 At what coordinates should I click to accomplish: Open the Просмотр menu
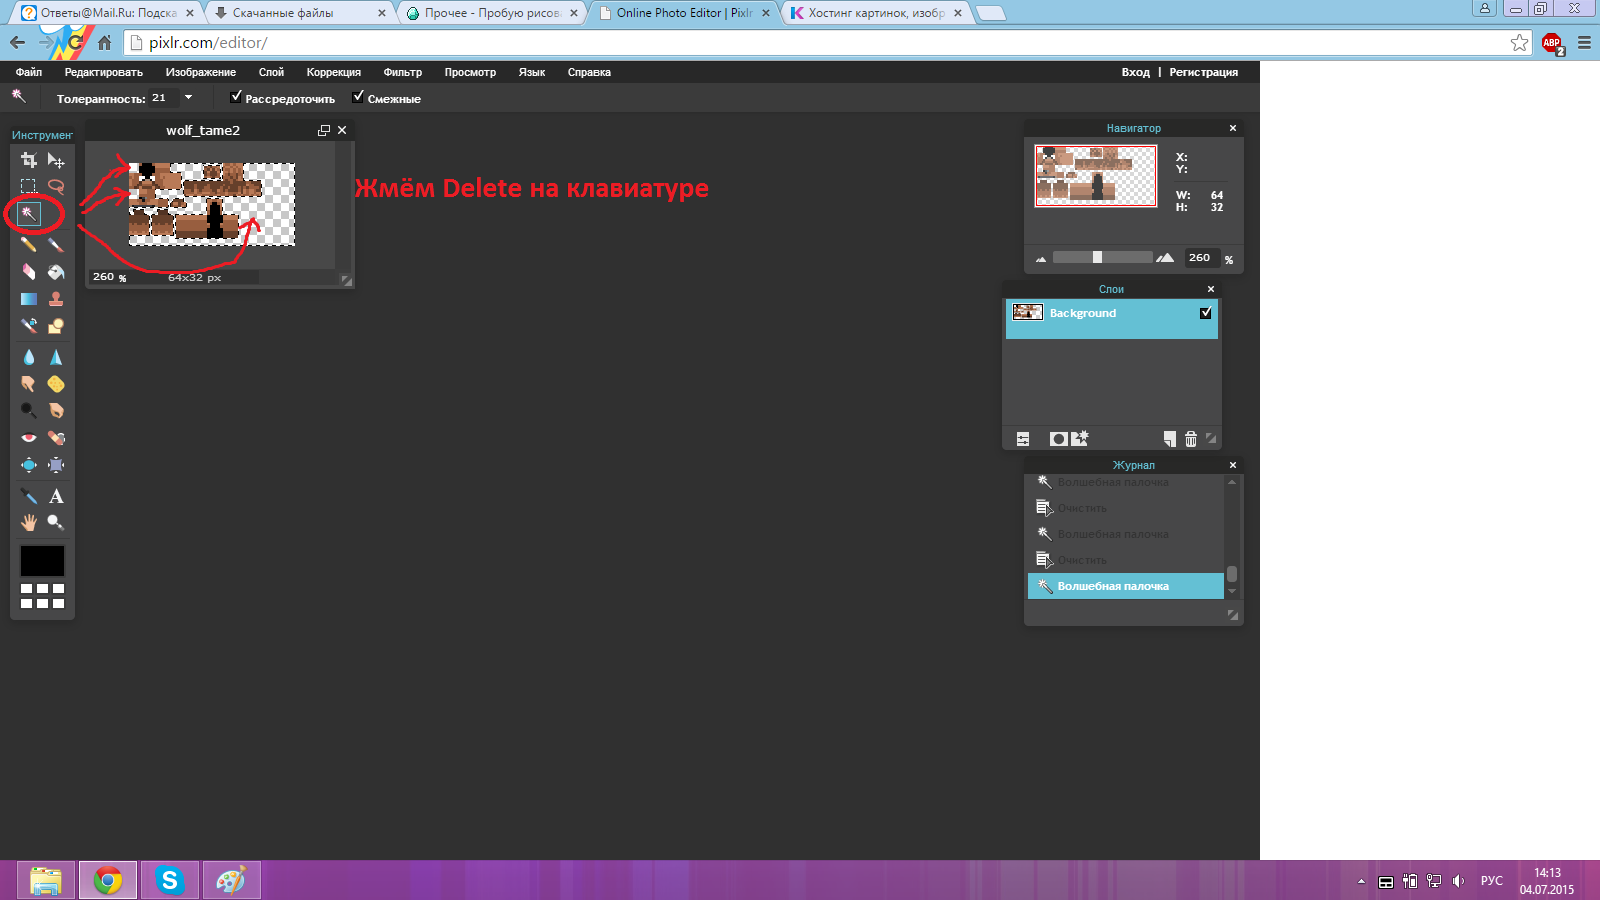[470, 72]
